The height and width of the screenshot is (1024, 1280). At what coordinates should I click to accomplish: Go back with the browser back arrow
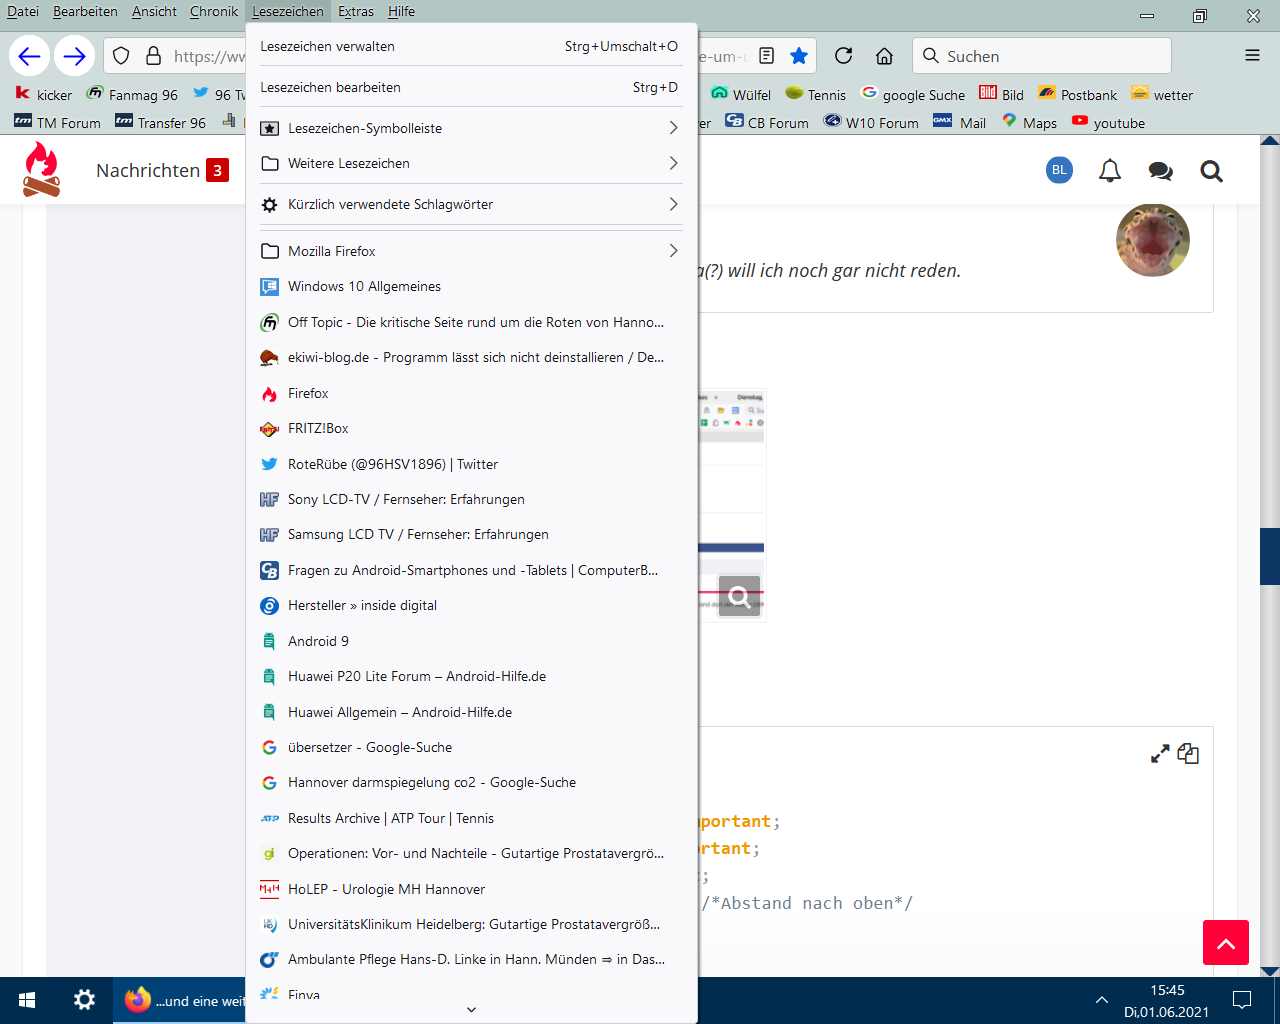coord(29,56)
